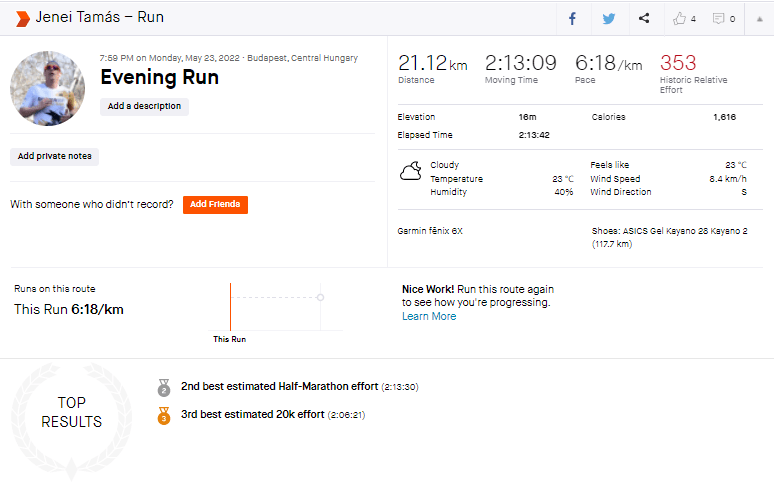
Task: Click the orange Strava chevron logo
Action: 22,18
